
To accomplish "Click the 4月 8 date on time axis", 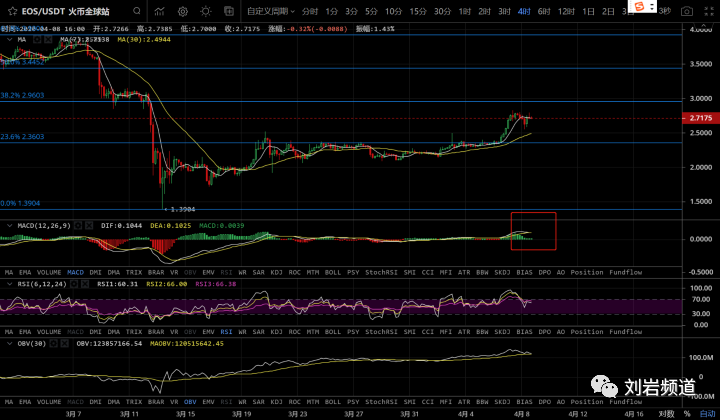I will point(522,414).
